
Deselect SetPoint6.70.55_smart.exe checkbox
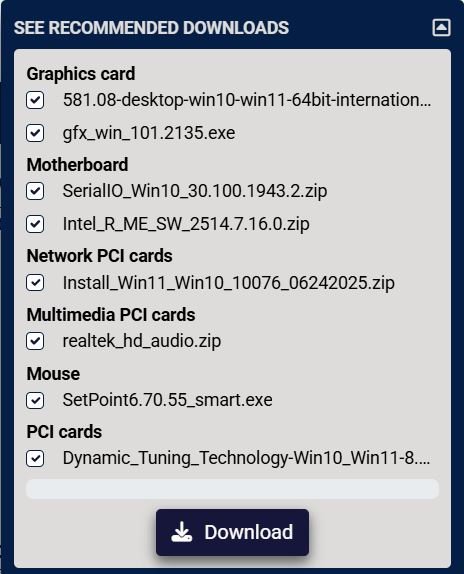point(35,400)
